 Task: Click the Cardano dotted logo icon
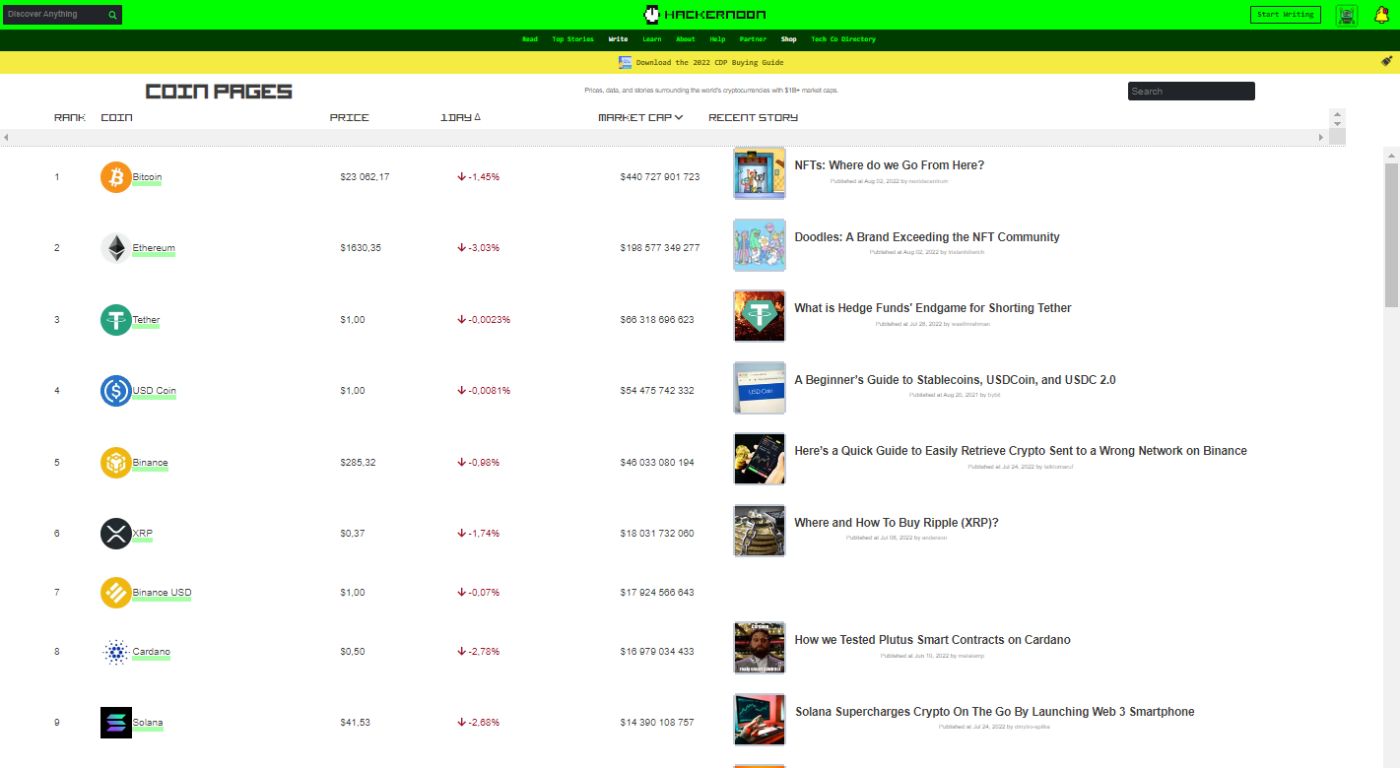pyautogui.click(x=116, y=652)
